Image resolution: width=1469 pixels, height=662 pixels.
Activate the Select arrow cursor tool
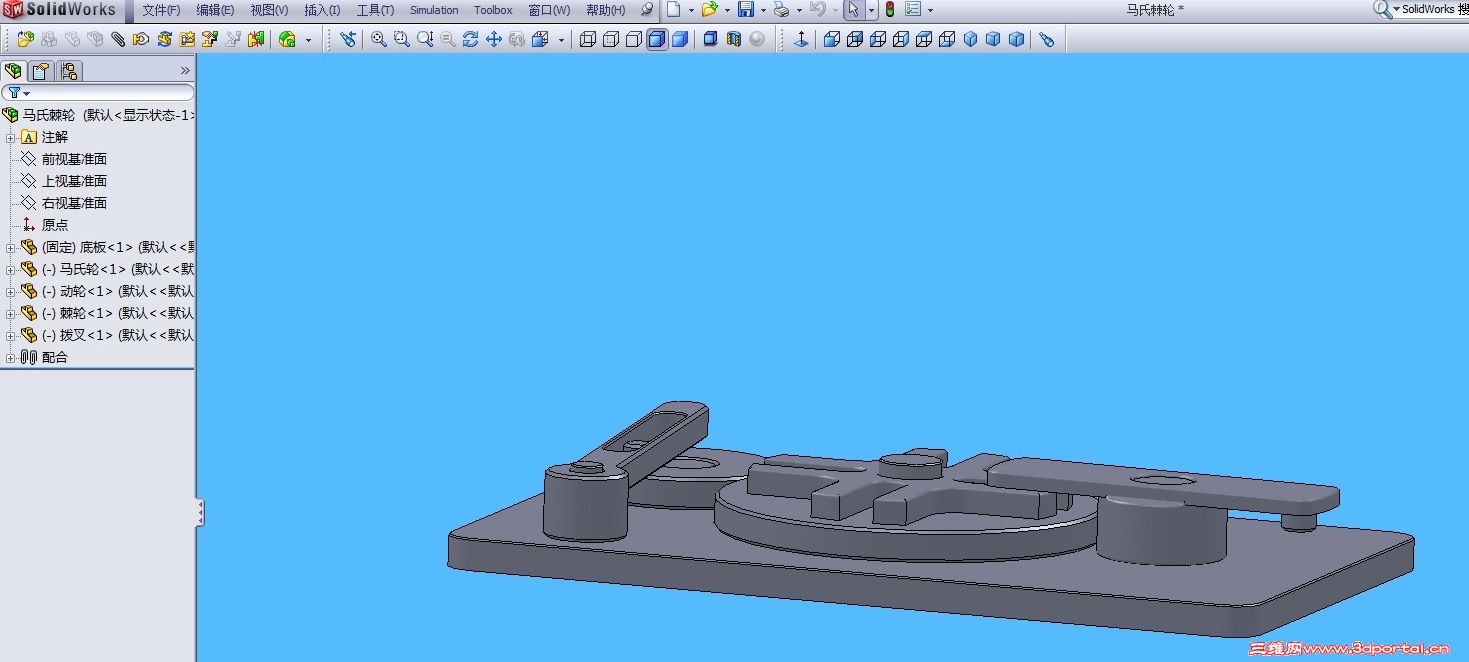853,10
